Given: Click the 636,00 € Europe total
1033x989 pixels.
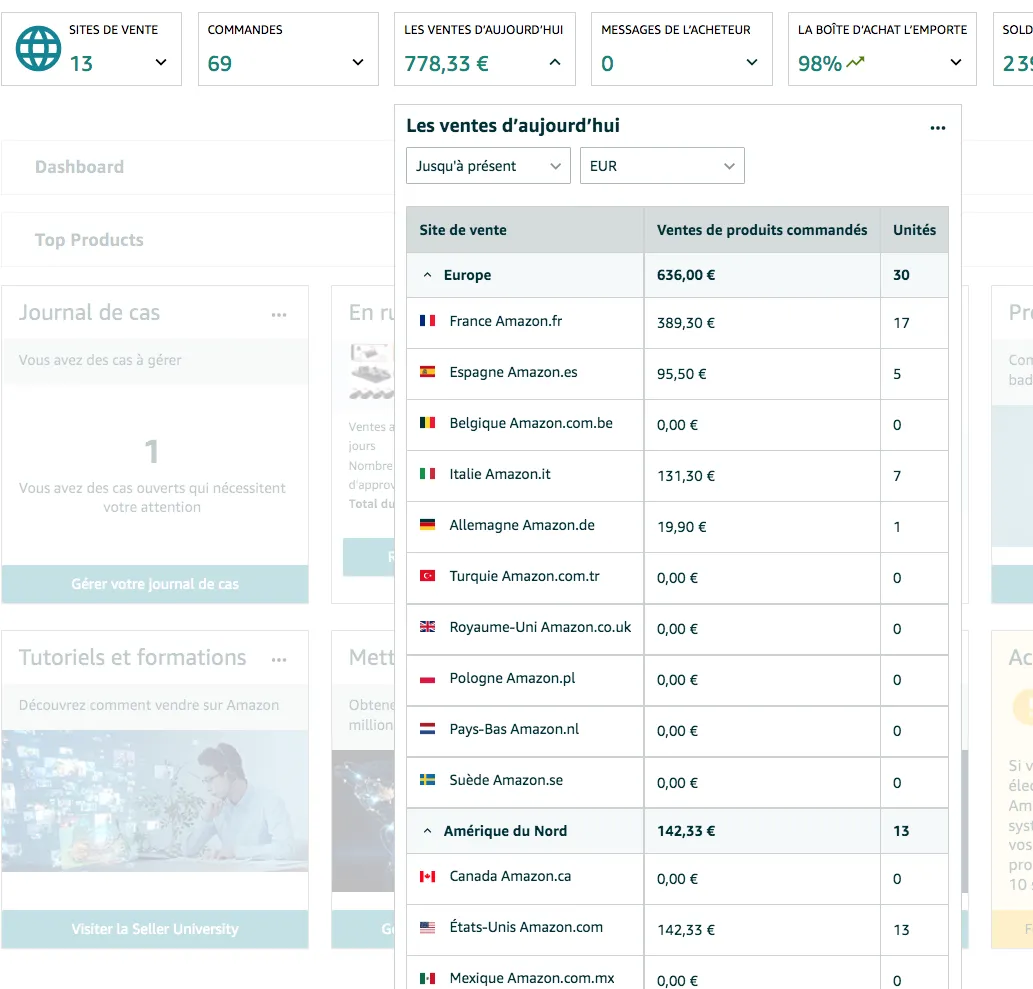Looking at the screenshot, I should [x=685, y=275].
